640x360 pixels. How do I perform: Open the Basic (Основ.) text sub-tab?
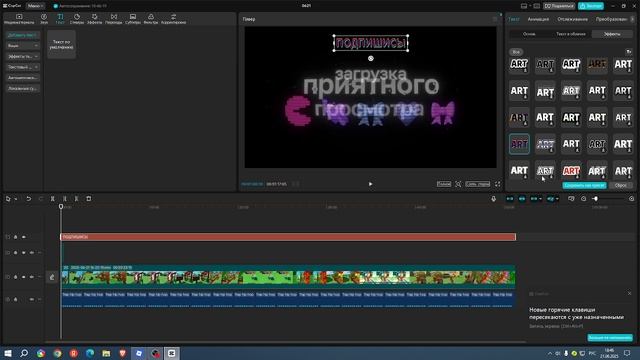[529, 34]
